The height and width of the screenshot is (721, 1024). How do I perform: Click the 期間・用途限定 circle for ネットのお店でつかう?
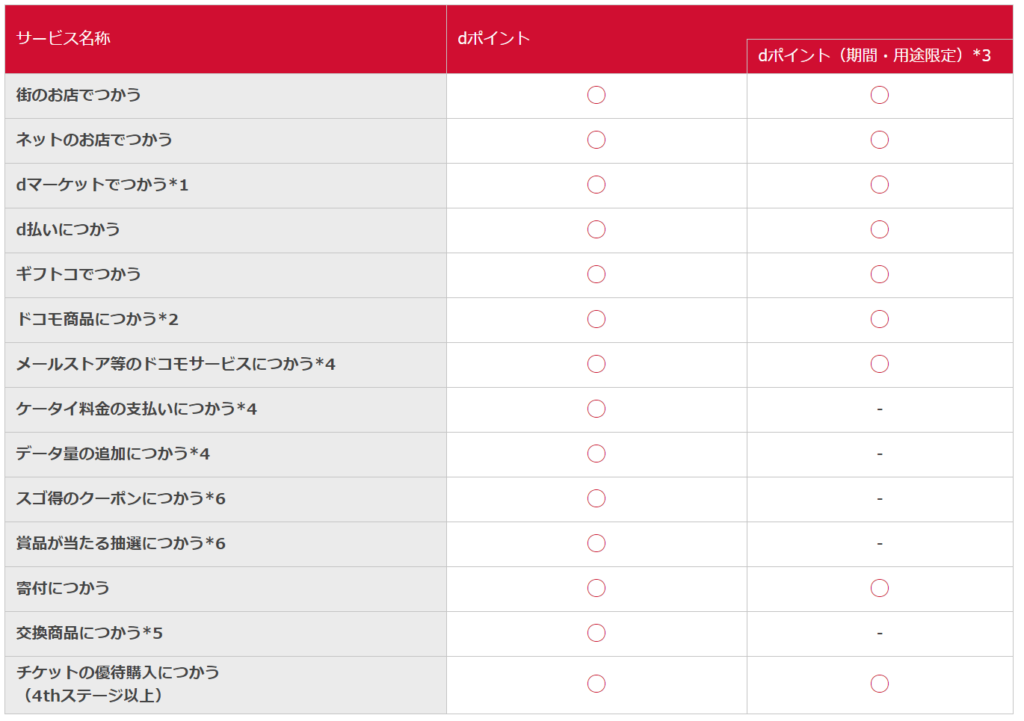[879, 140]
